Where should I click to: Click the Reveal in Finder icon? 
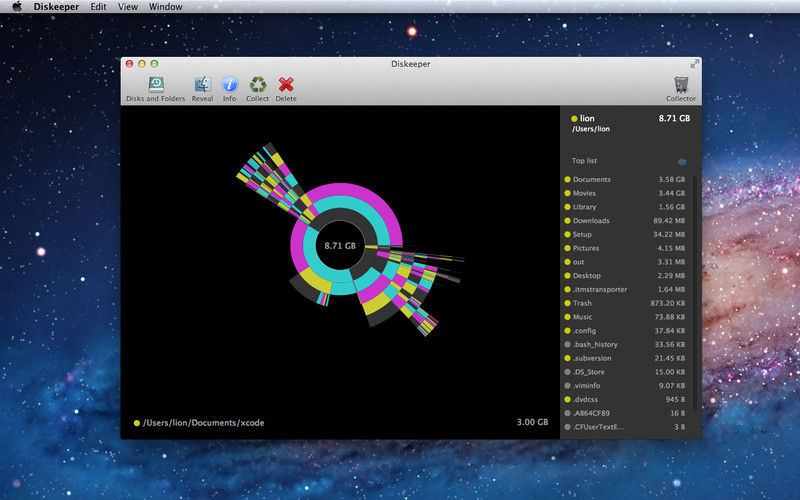pos(202,86)
